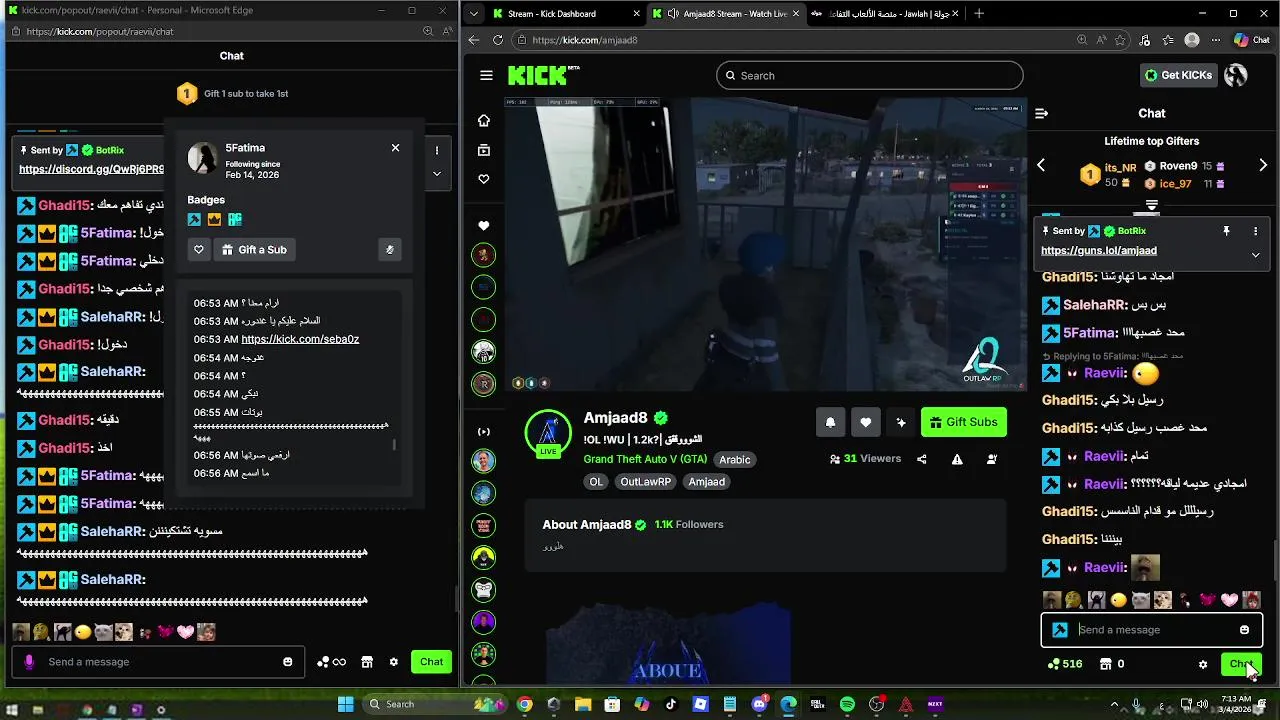Select the Arabic language tag
The image size is (1280, 720).
(x=735, y=460)
